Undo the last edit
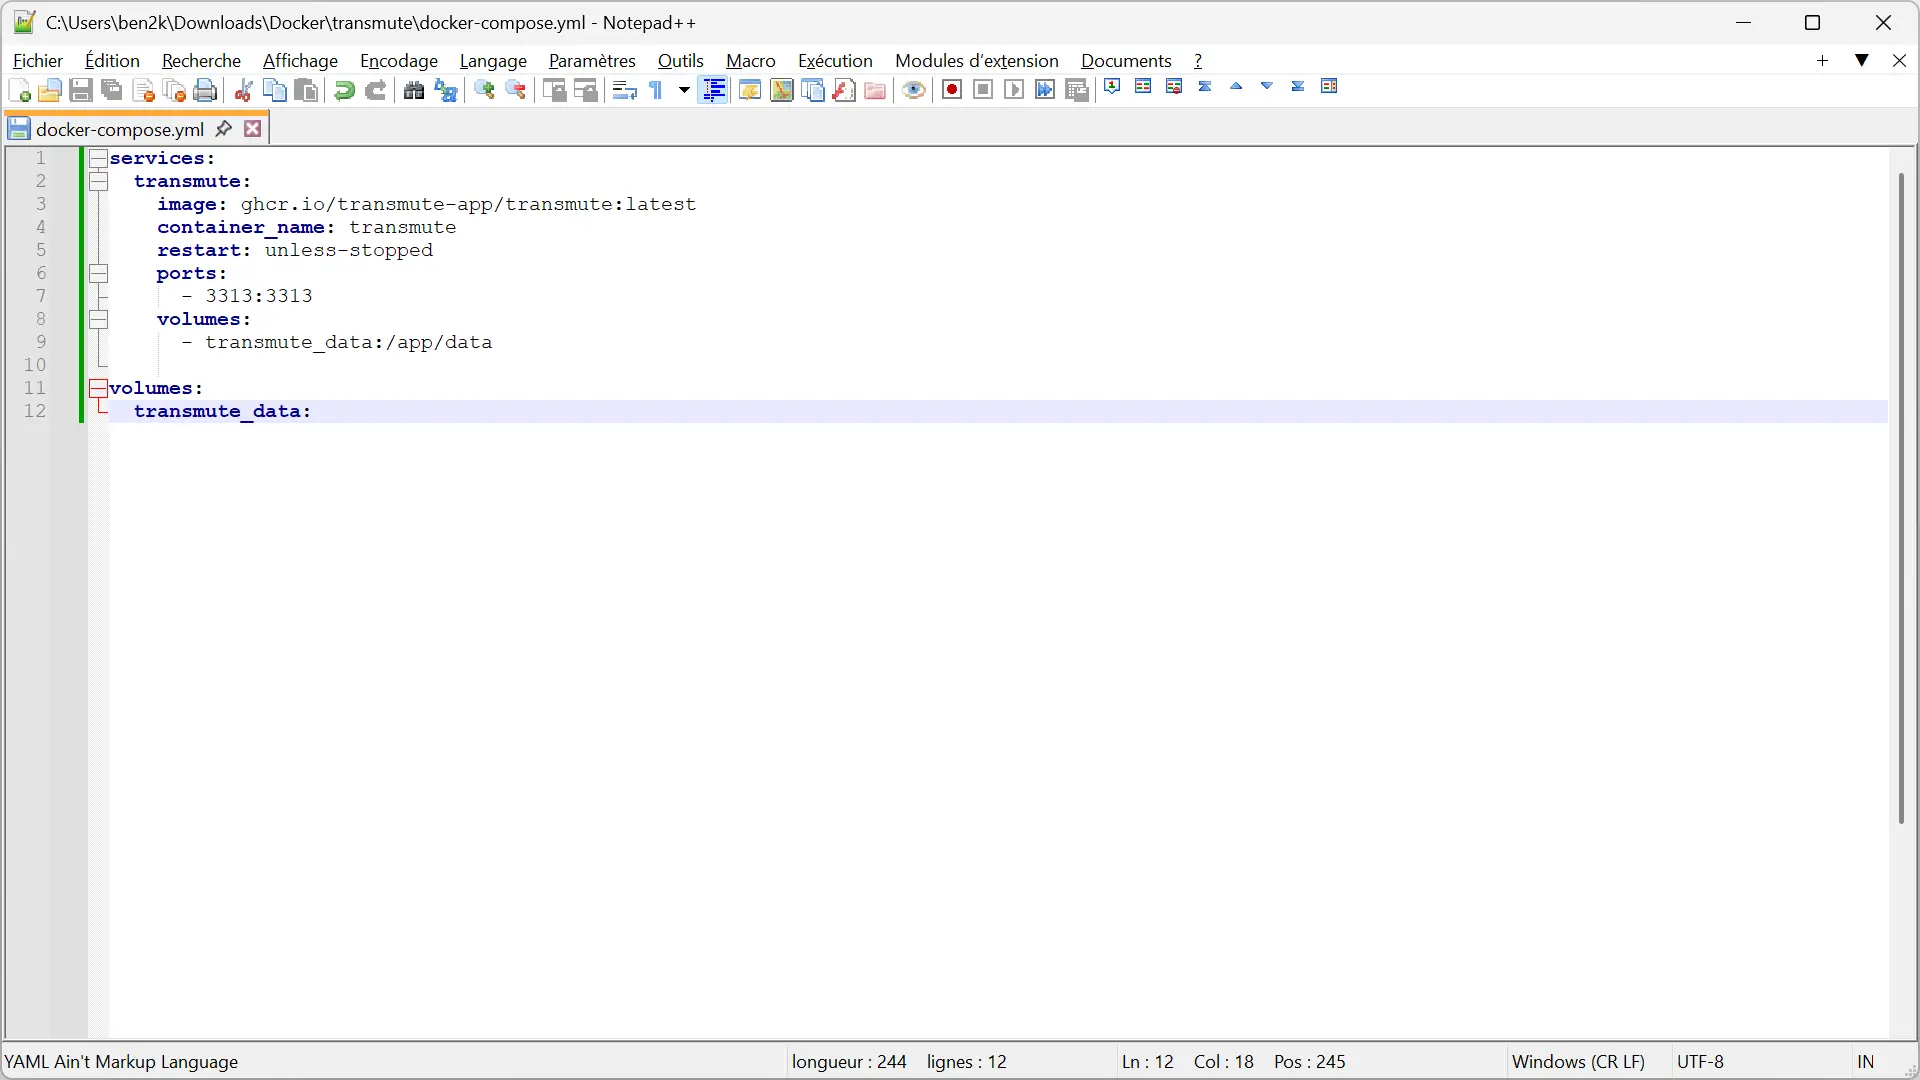The height and width of the screenshot is (1080, 1920). coord(344,91)
